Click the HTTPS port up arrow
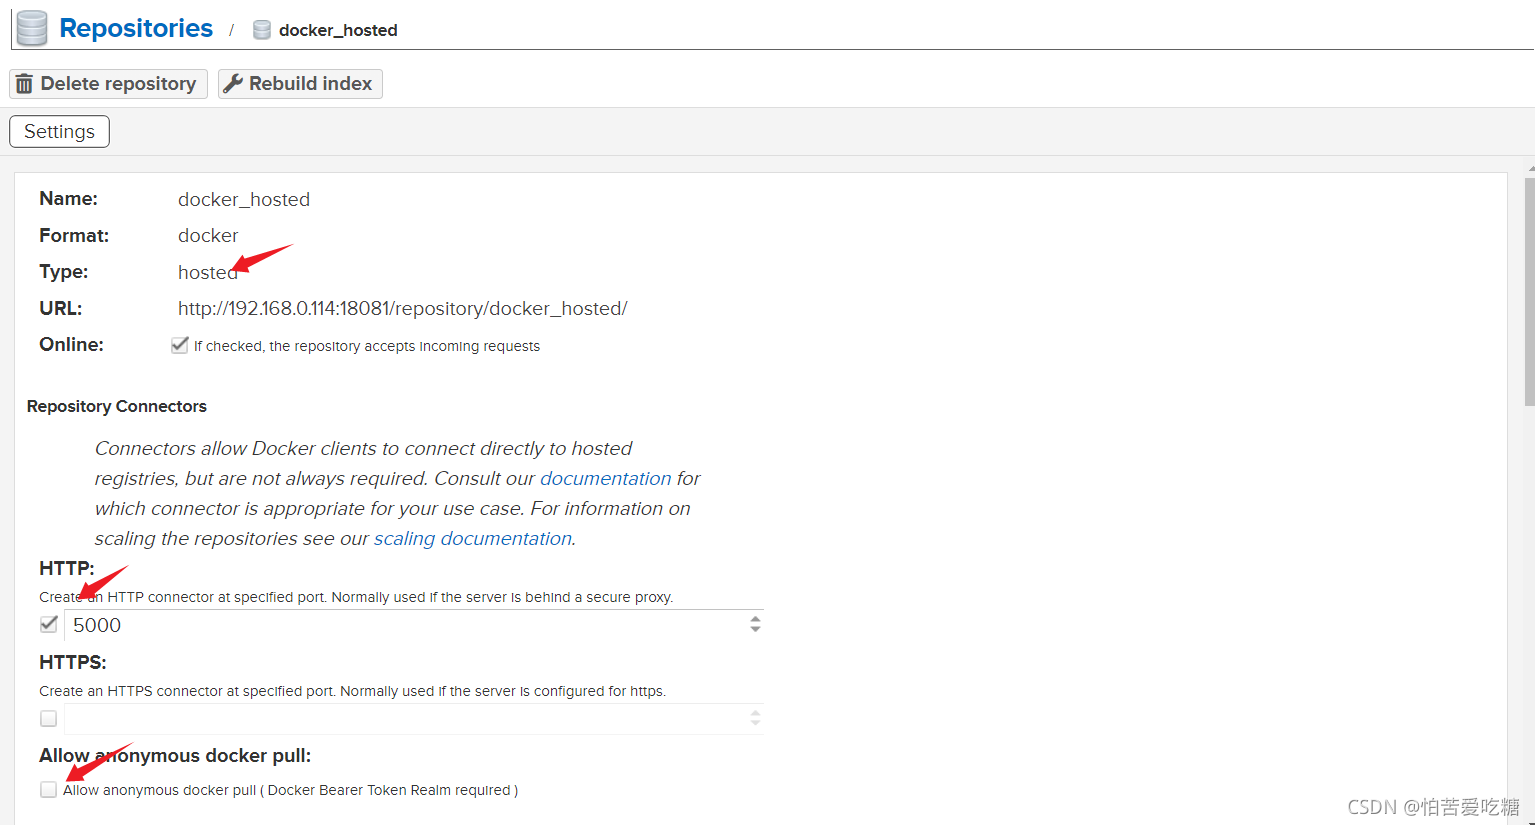 pyautogui.click(x=755, y=713)
